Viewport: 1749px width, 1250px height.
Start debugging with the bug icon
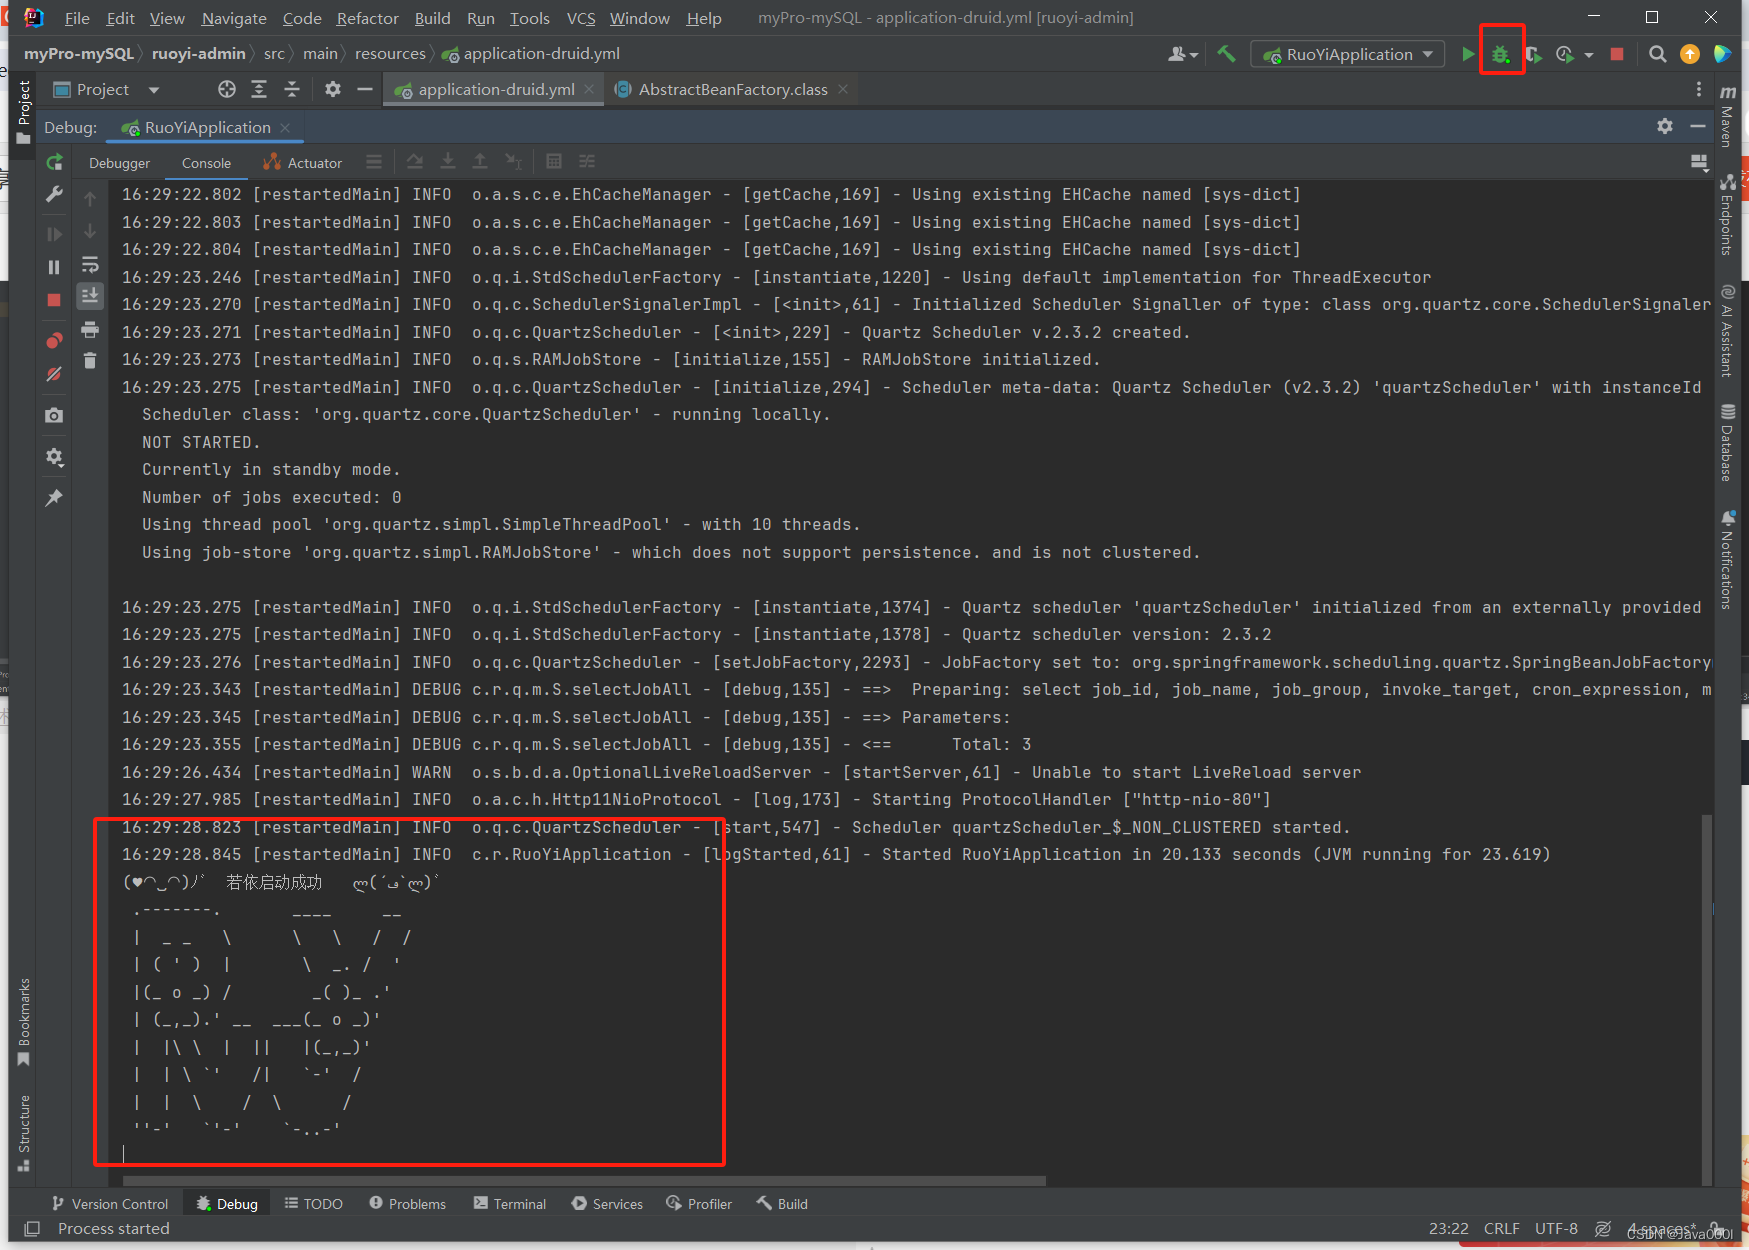tap(1501, 54)
